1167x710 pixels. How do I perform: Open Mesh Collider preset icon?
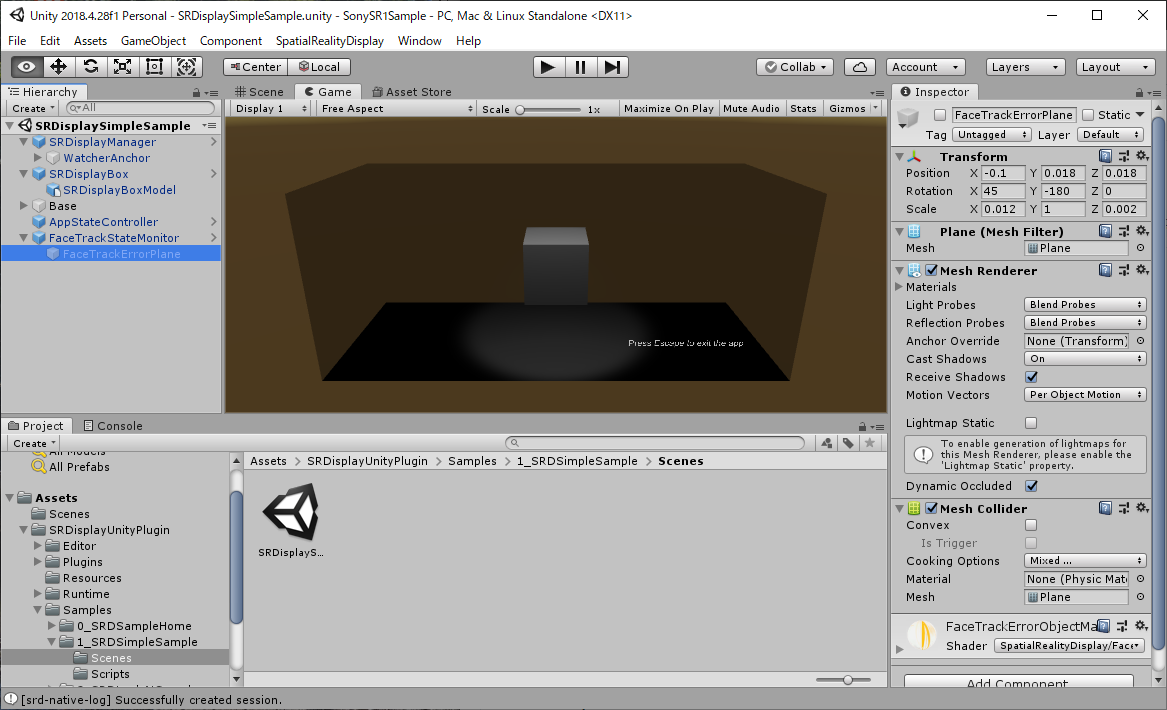click(1124, 508)
